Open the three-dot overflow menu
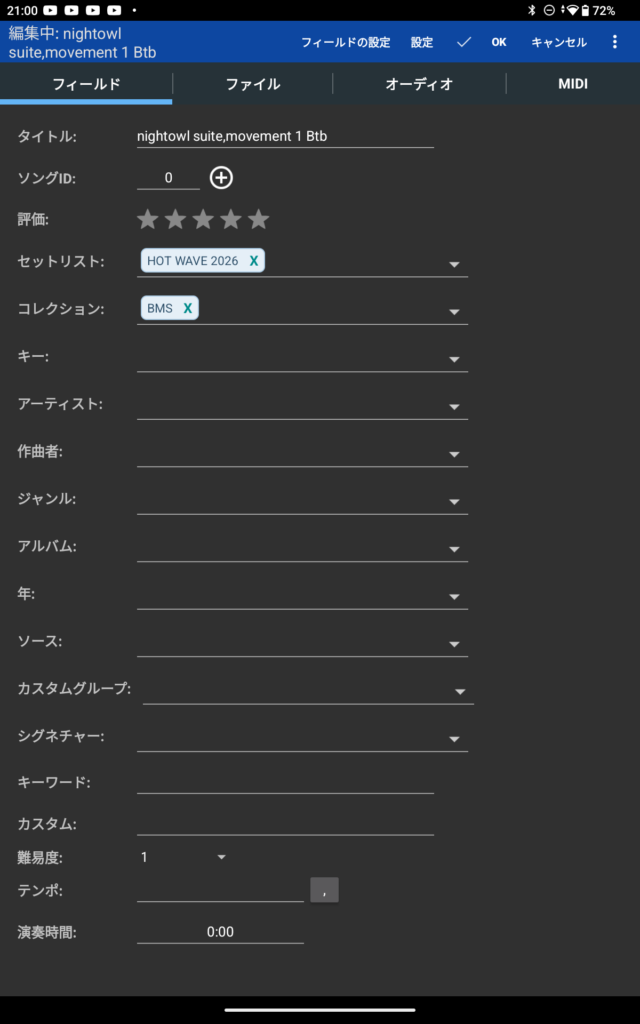 tap(615, 42)
